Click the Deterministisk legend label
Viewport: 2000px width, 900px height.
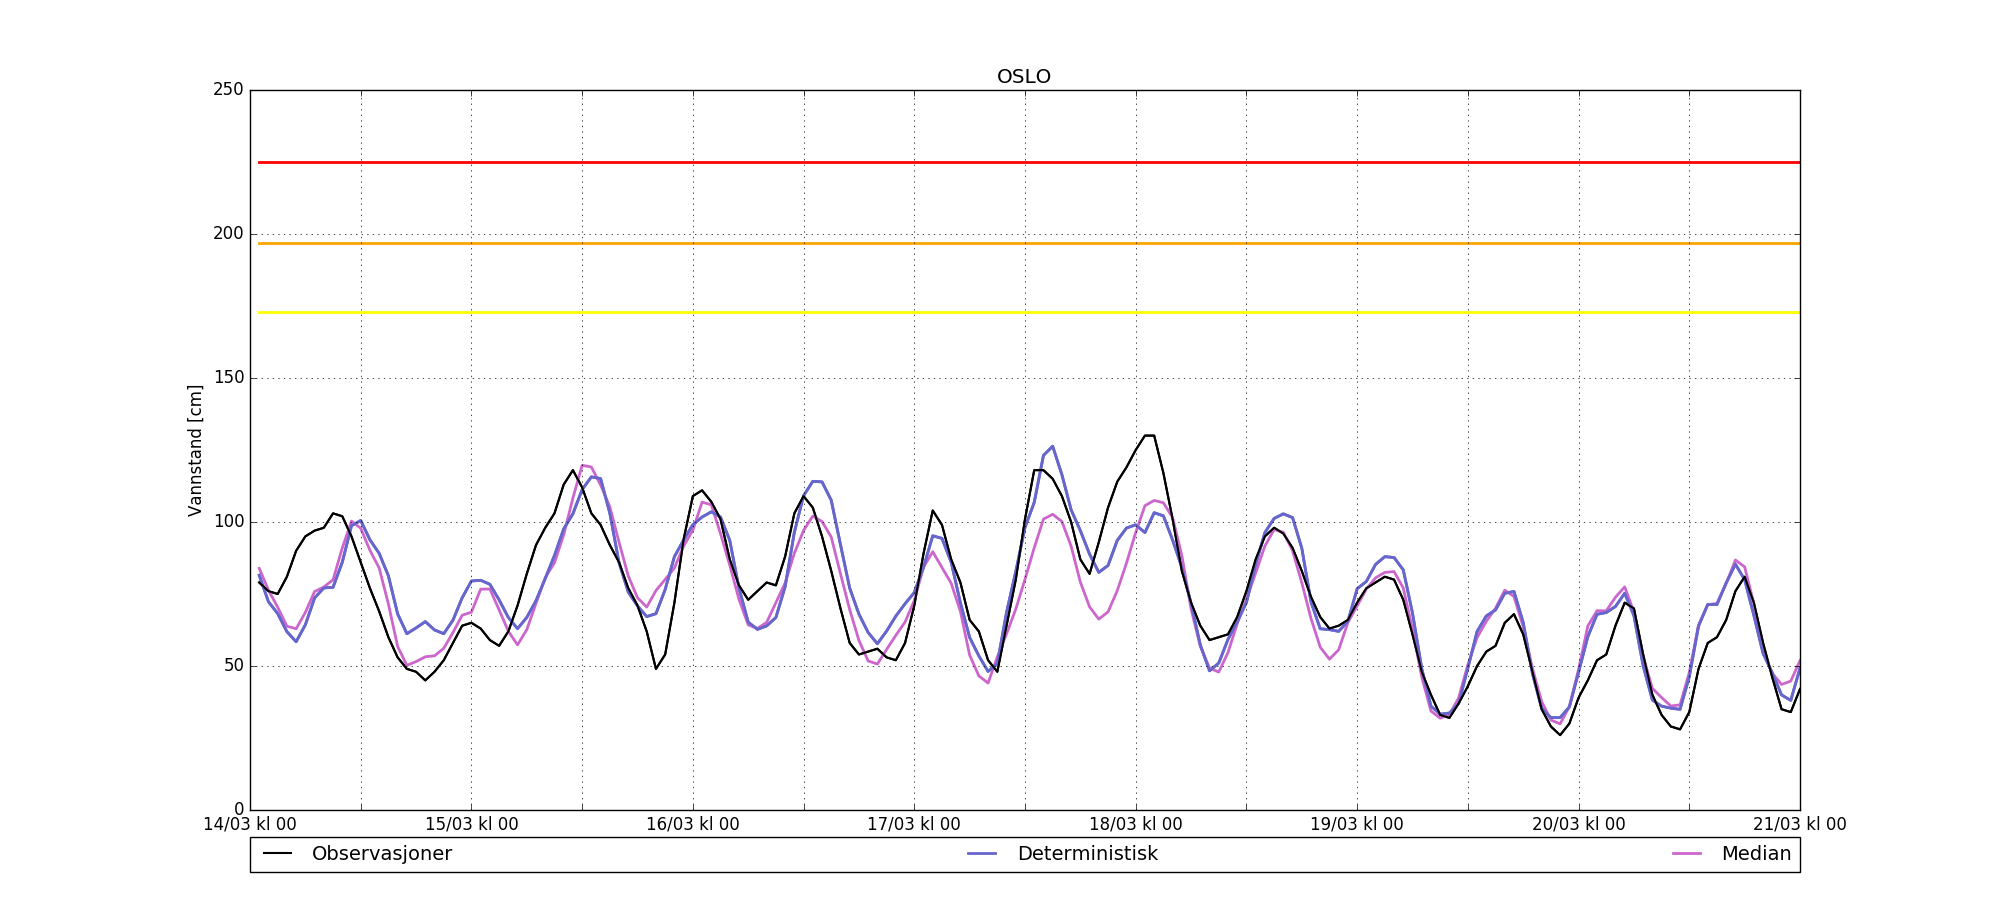point(1087,854)
